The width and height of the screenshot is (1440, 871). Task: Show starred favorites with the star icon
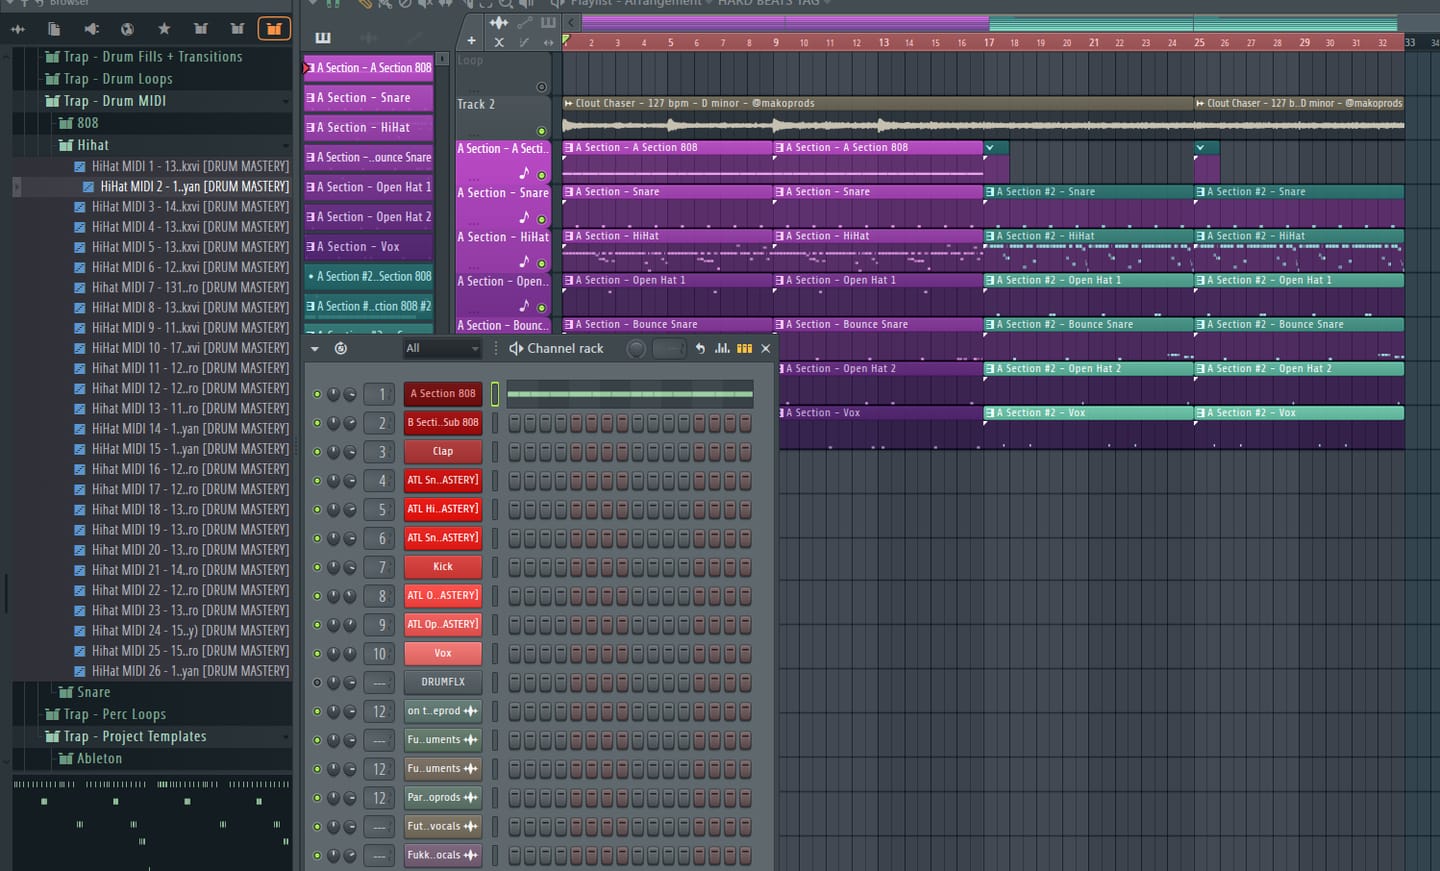pos(164,29)
